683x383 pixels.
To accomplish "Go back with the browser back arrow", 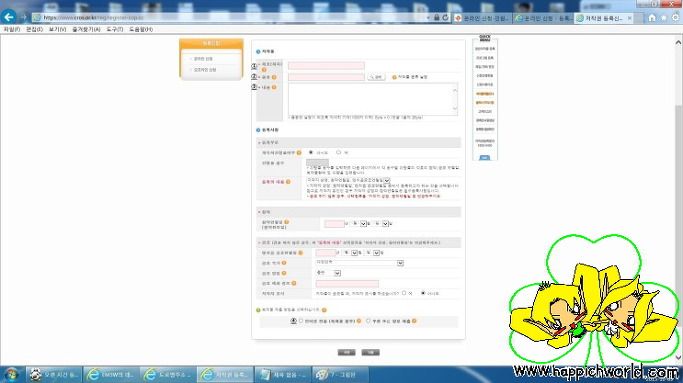I will [8, 17].
